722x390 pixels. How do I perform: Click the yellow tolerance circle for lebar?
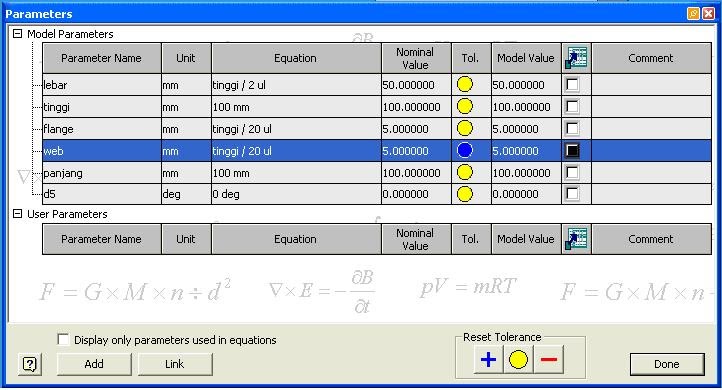[465, 84]
